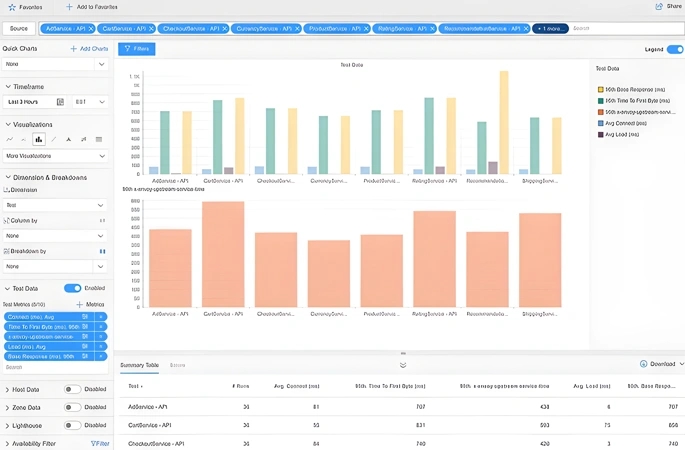
Task: Open More Visualizations dropdown
Action: point(55,156)
